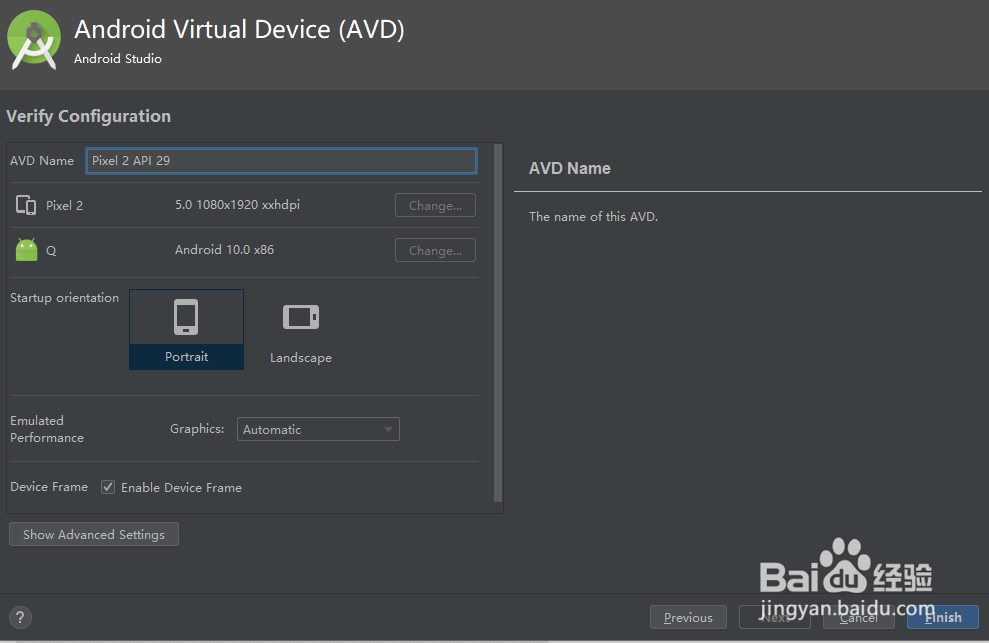Click the 'Verify Configuration' heading

pyautogui.click(x=88, y=116)
